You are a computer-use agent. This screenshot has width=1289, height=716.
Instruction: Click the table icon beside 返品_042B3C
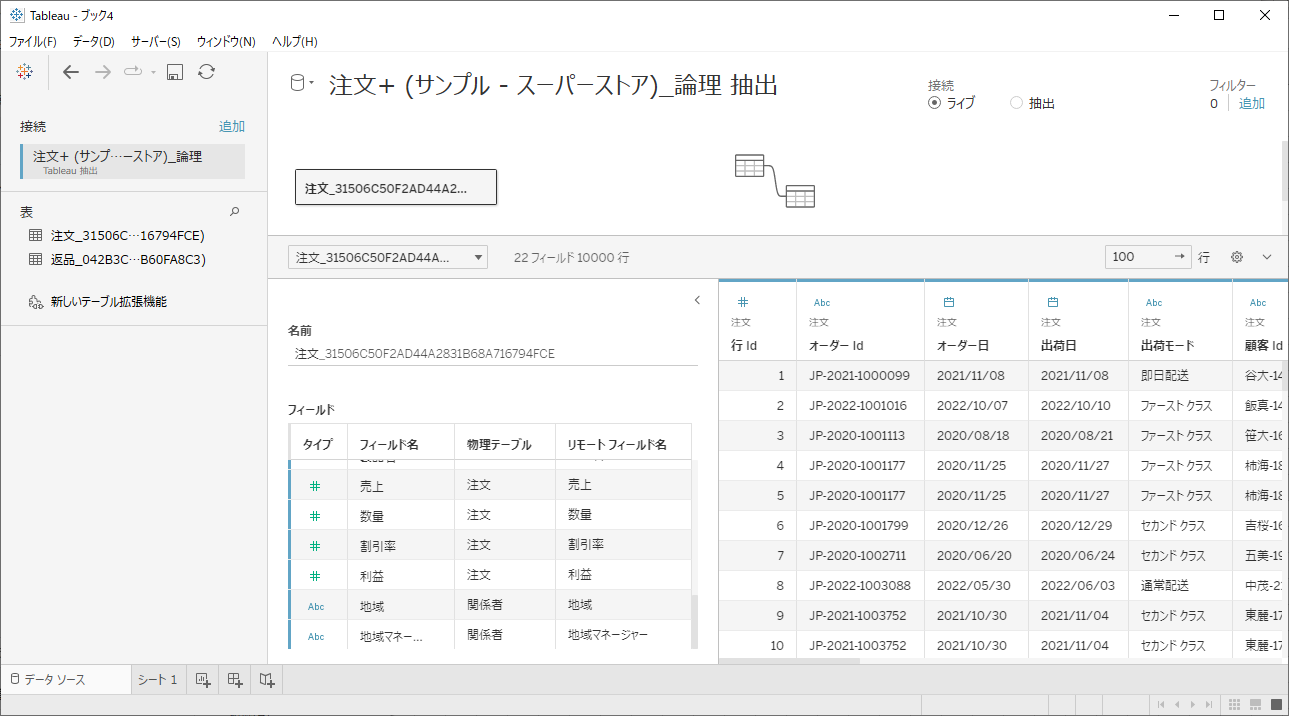[x=35, y=259]
